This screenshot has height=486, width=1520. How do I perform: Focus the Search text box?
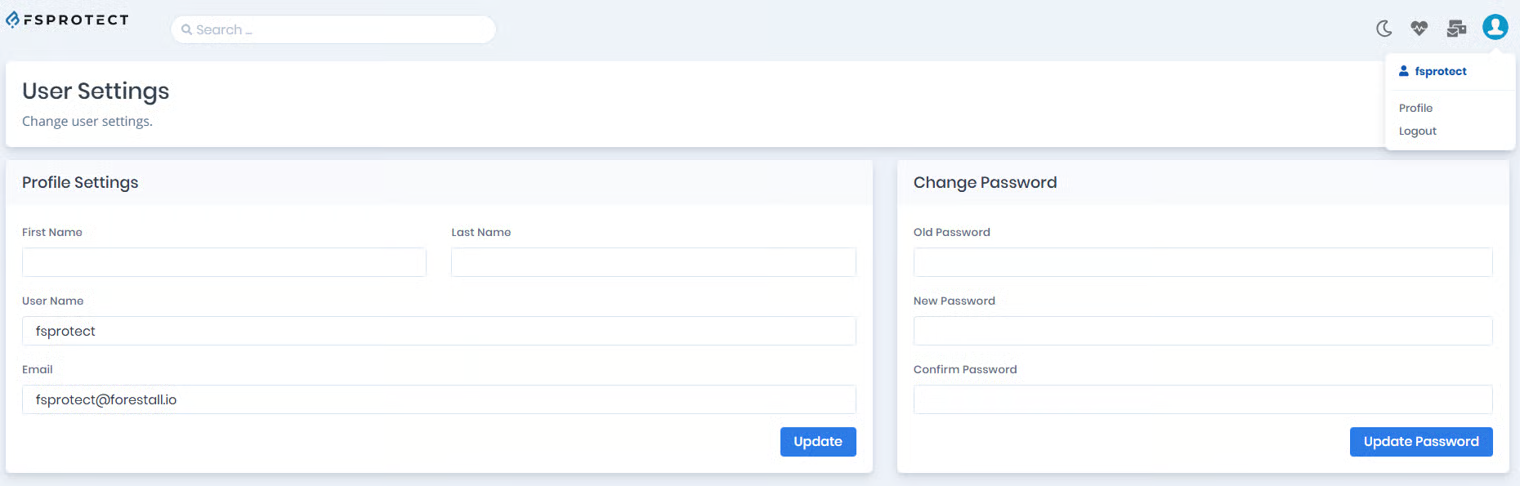340,30
